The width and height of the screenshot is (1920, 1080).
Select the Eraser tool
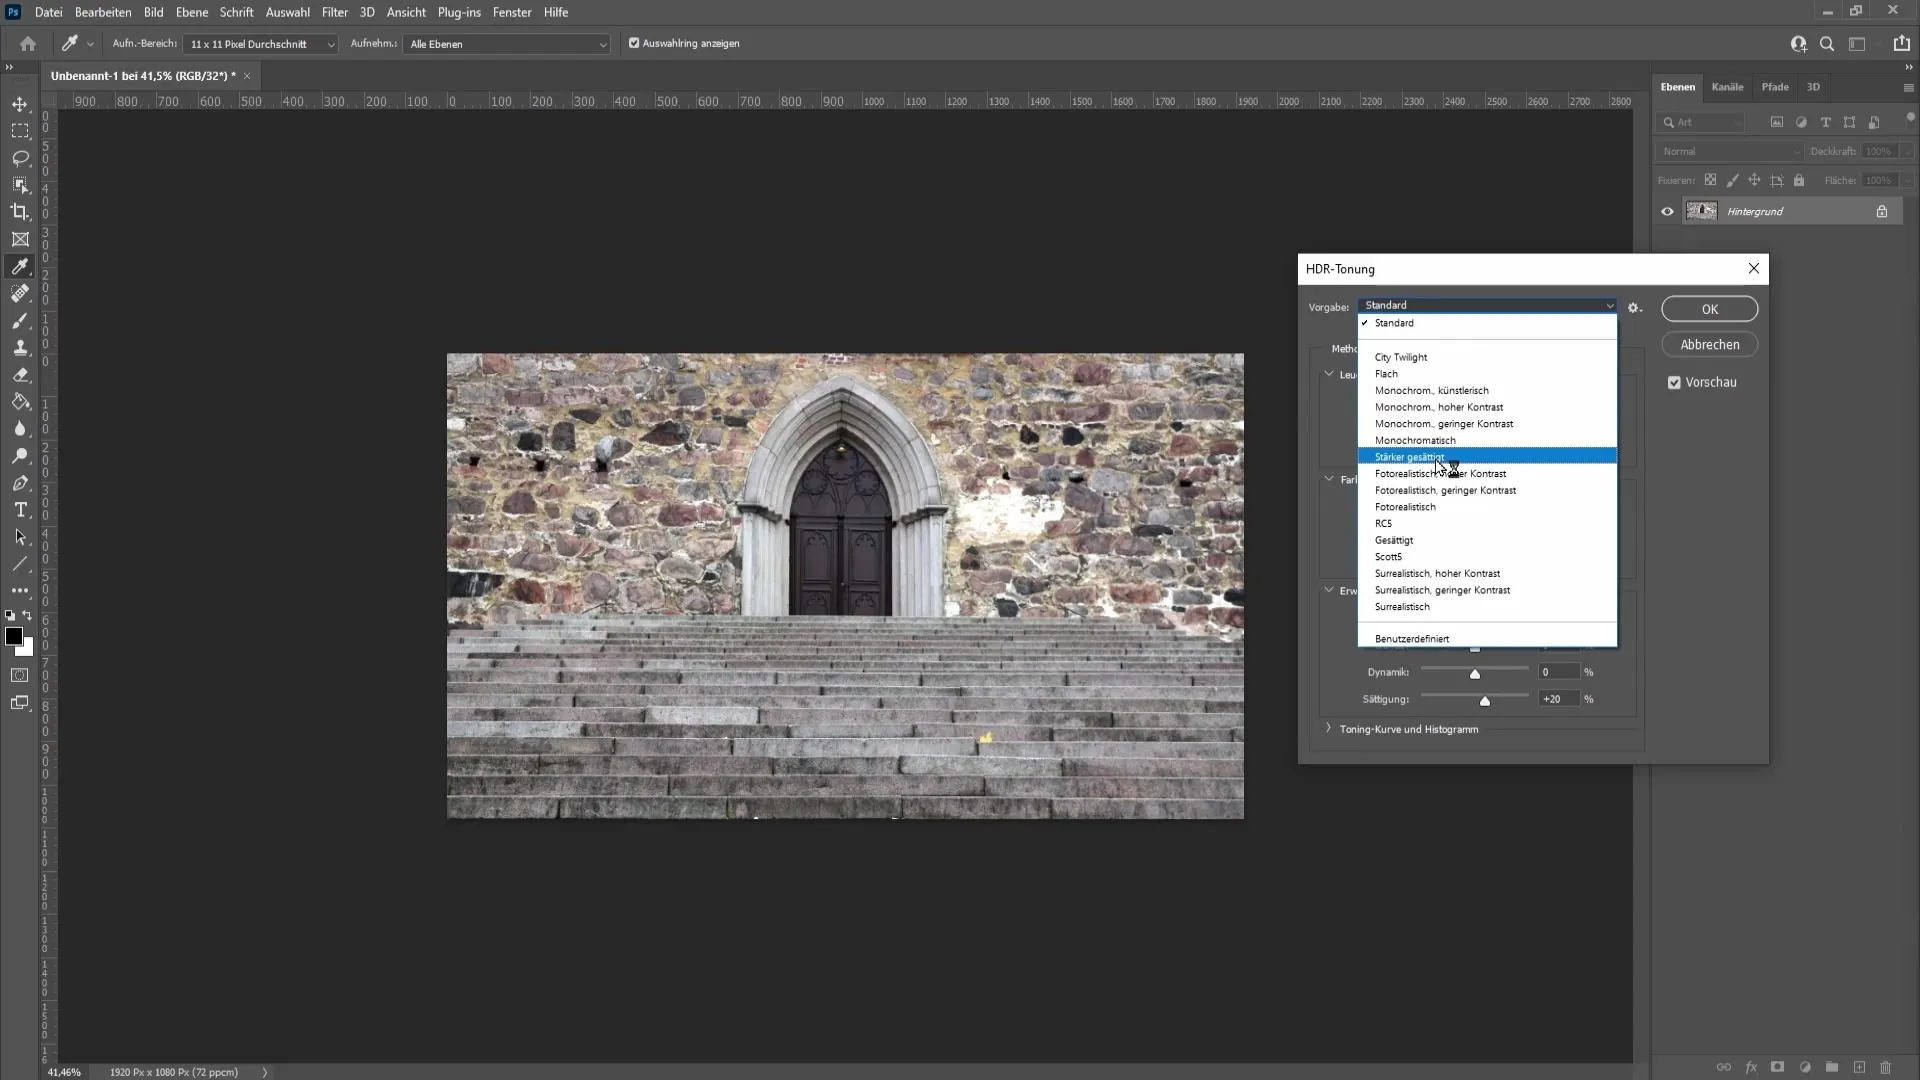tap(20, 375)
